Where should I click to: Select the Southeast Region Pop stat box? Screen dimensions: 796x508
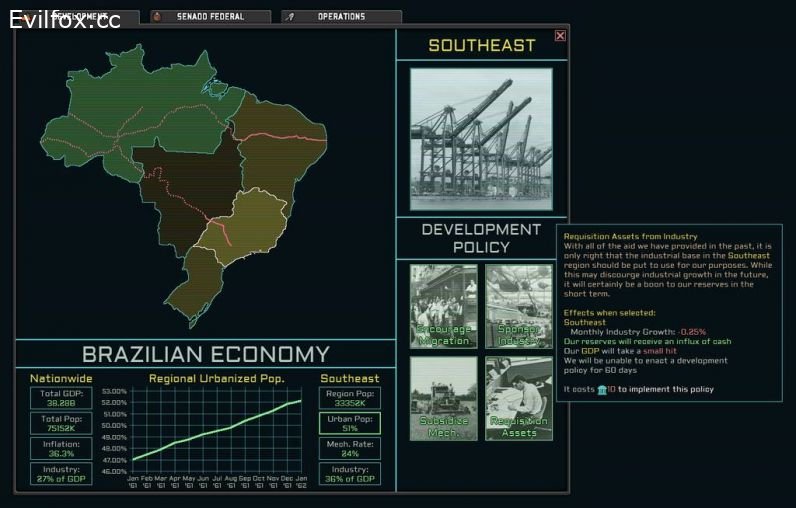coord(349,397)
